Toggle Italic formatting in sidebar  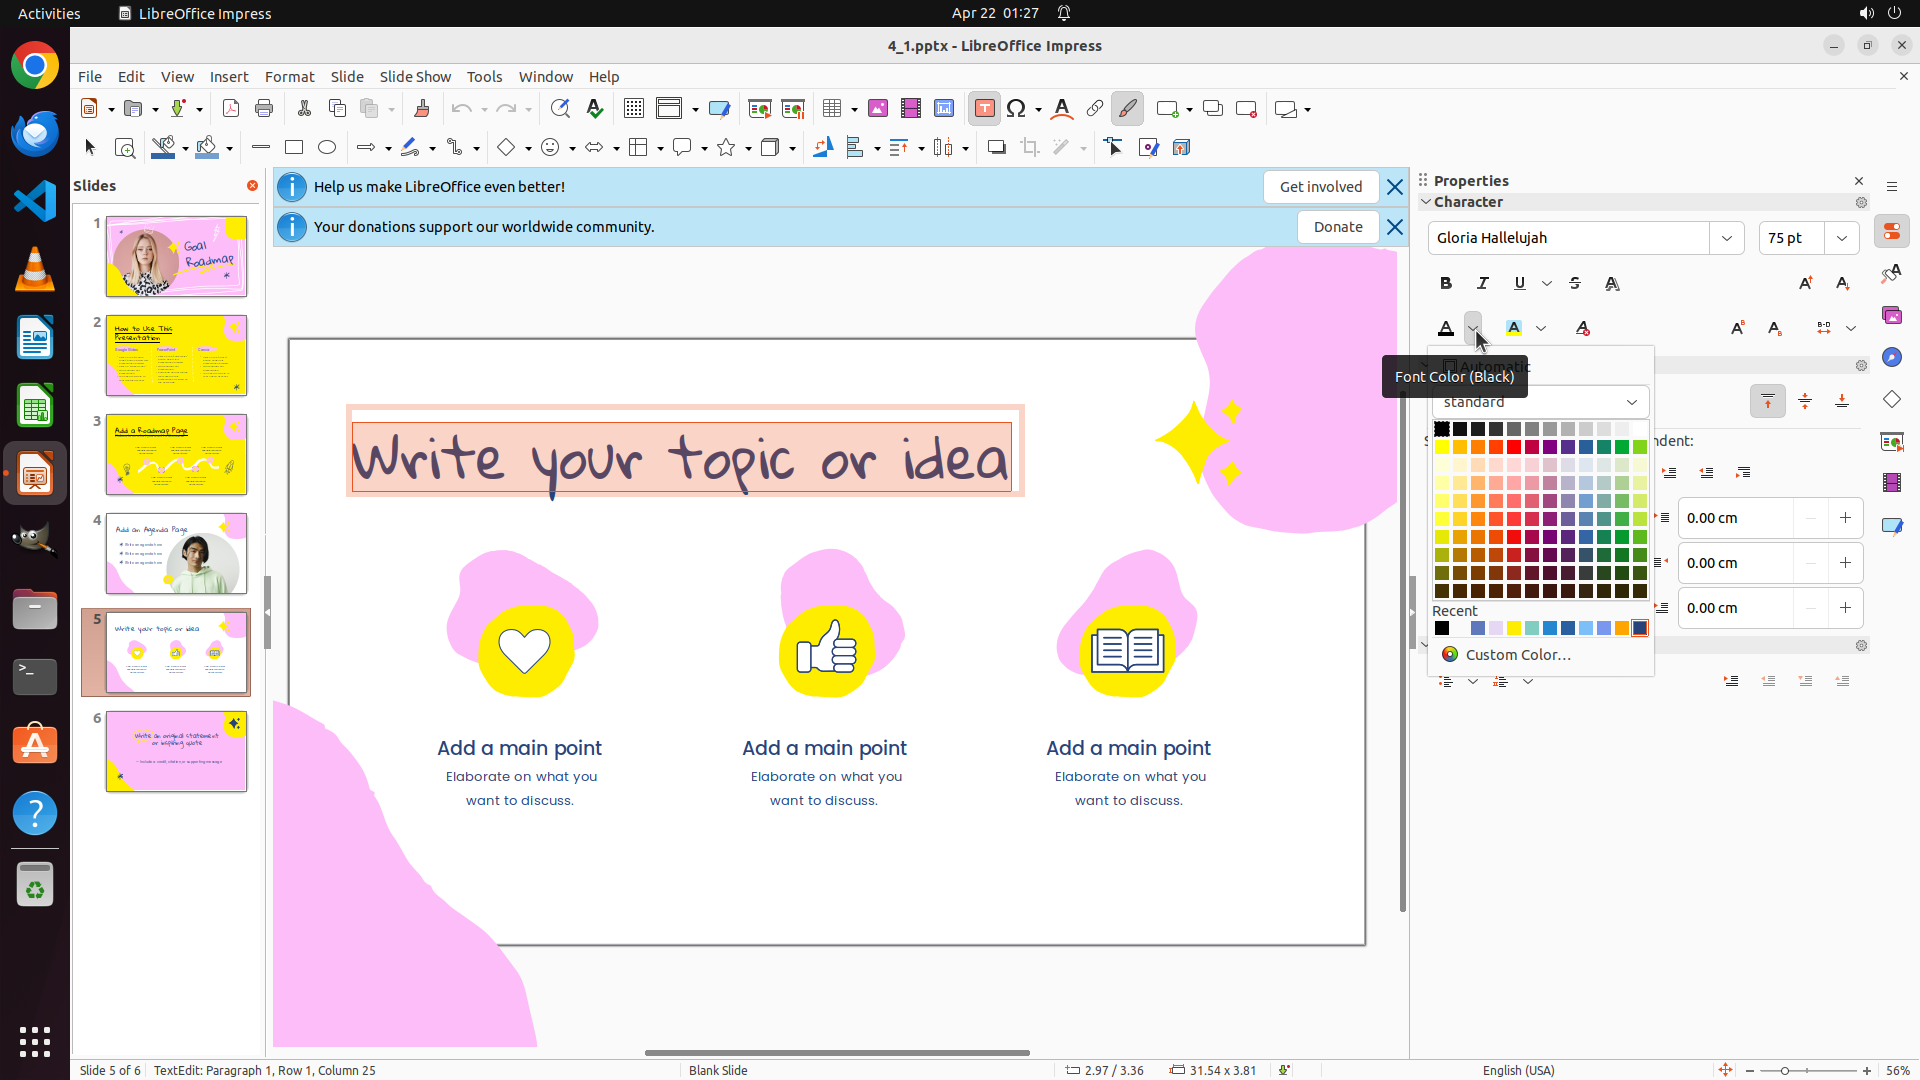1483,283
